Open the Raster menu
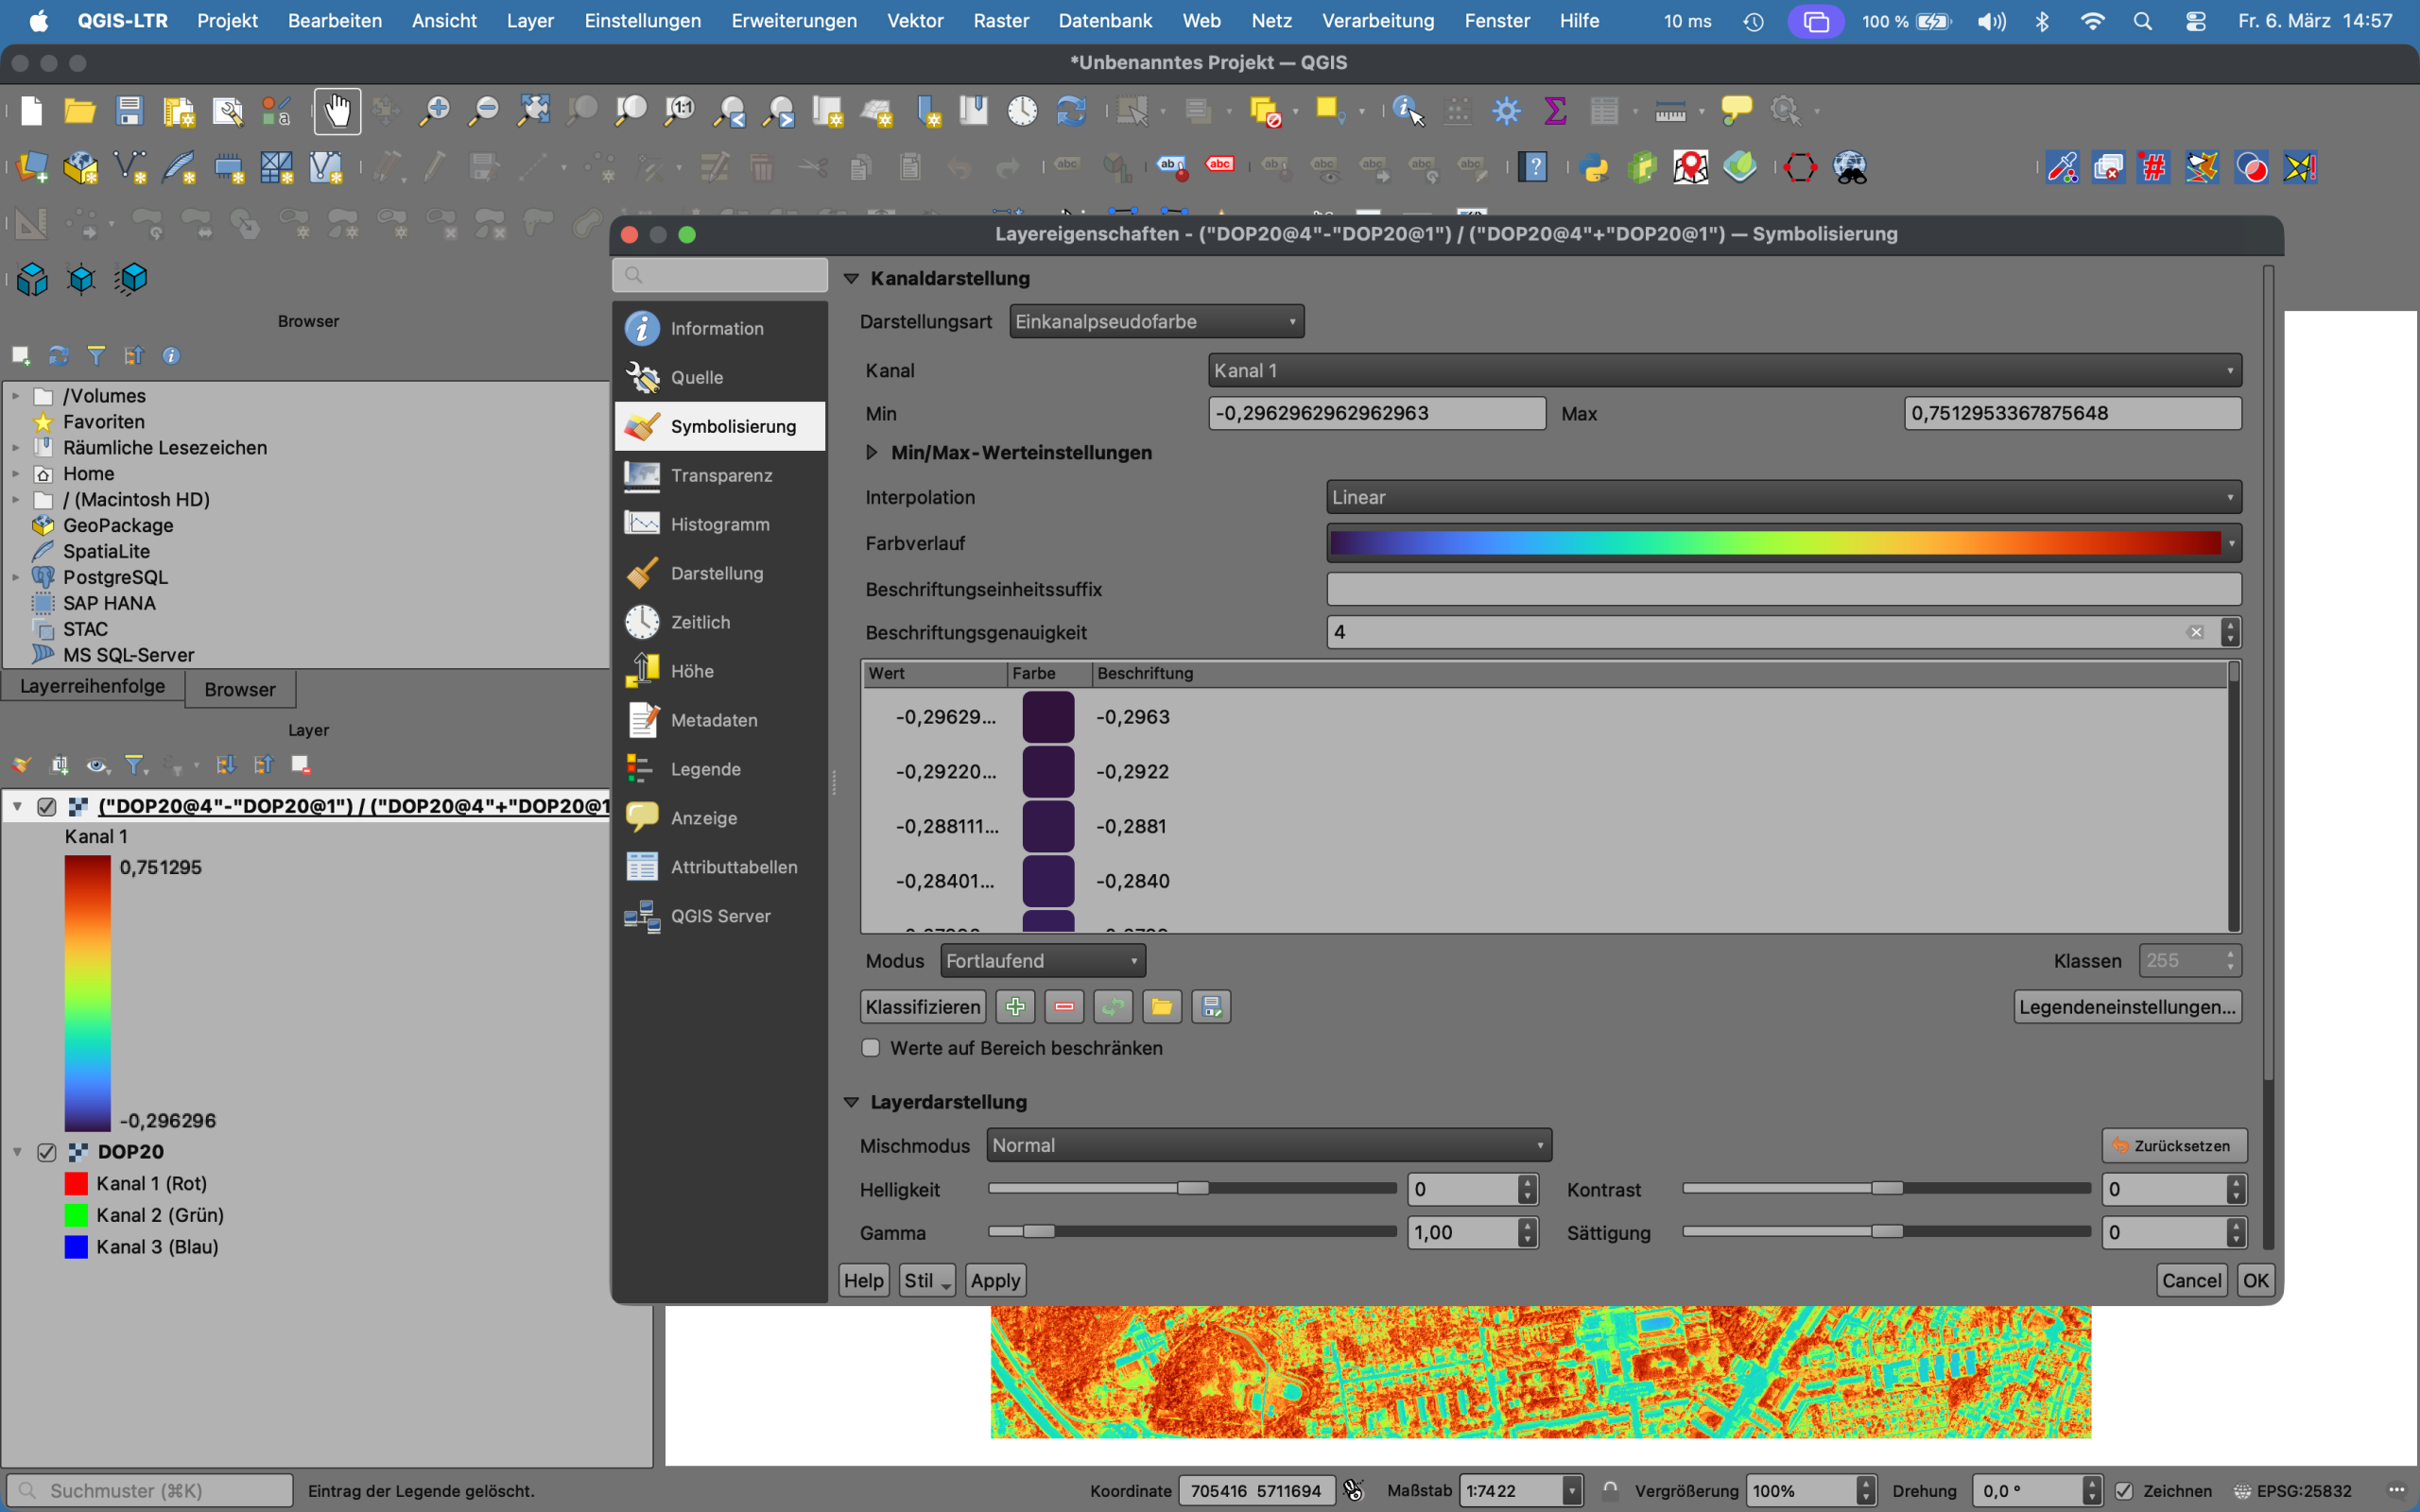This screenshot has width=2420, height=1512. point(1000,21)
